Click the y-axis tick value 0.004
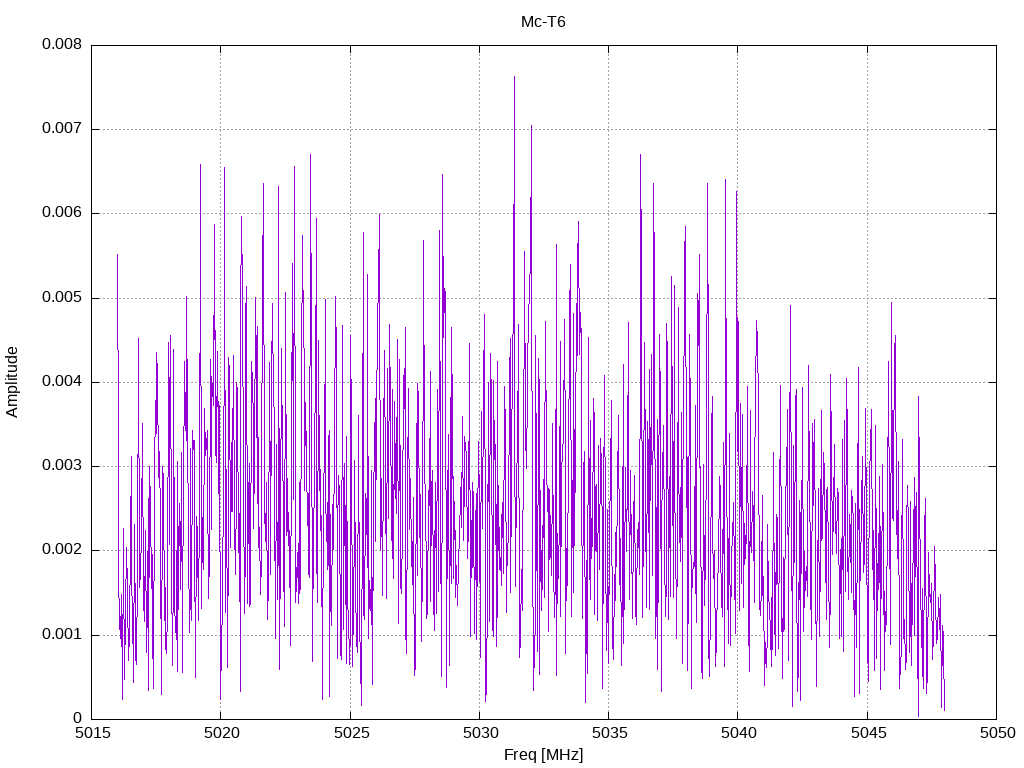 (62, 381)
